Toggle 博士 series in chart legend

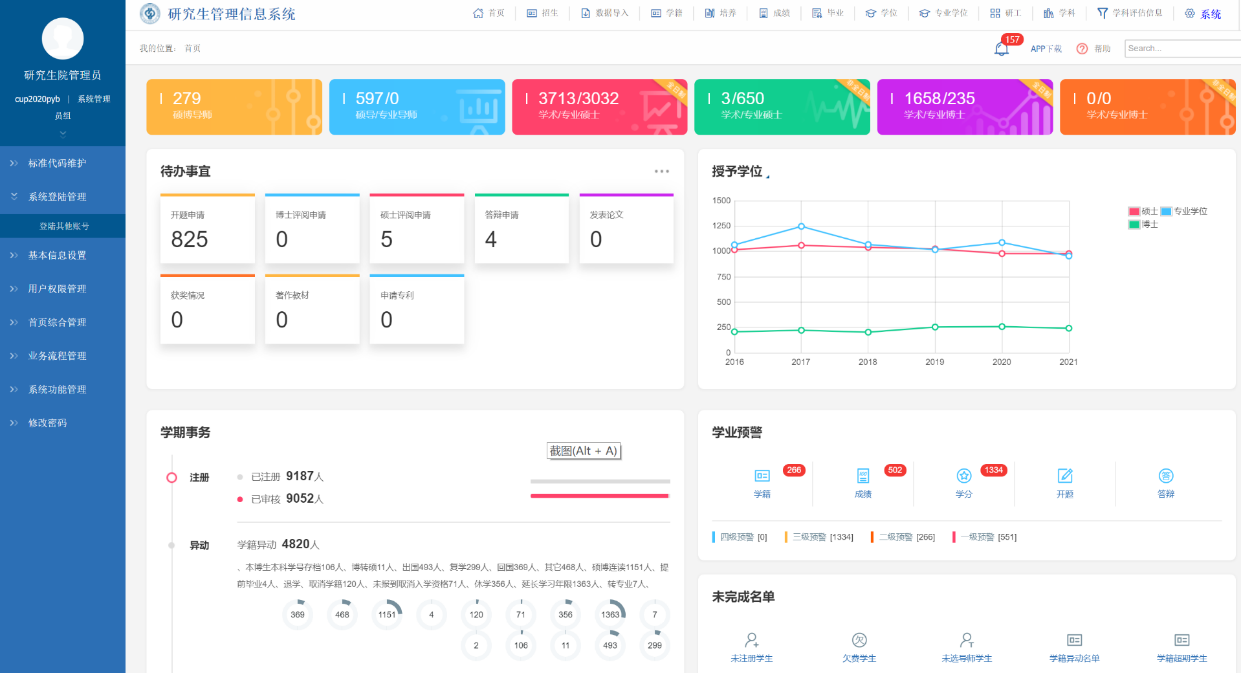(x=1135, y=224)
